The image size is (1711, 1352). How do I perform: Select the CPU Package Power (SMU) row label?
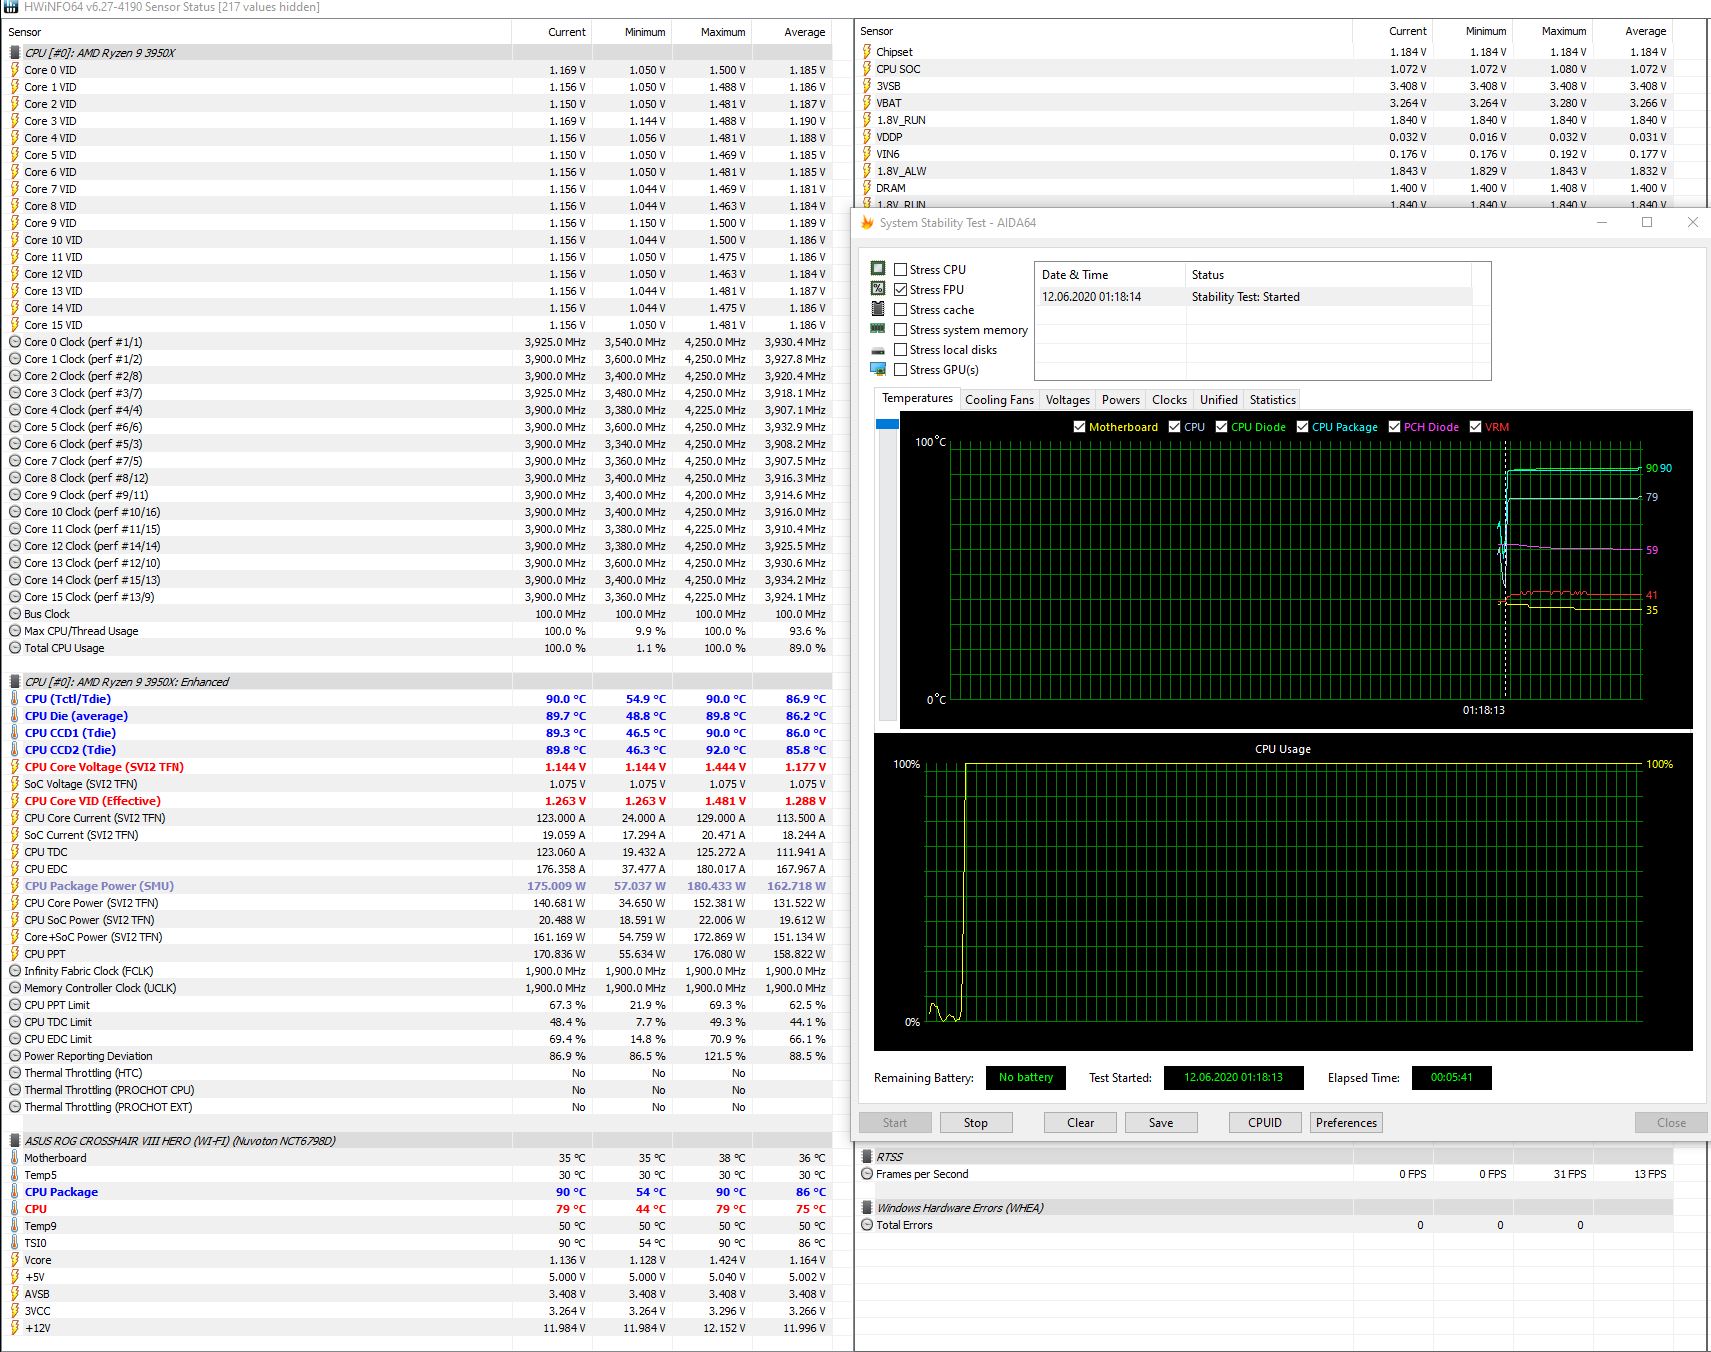point(99,886)
